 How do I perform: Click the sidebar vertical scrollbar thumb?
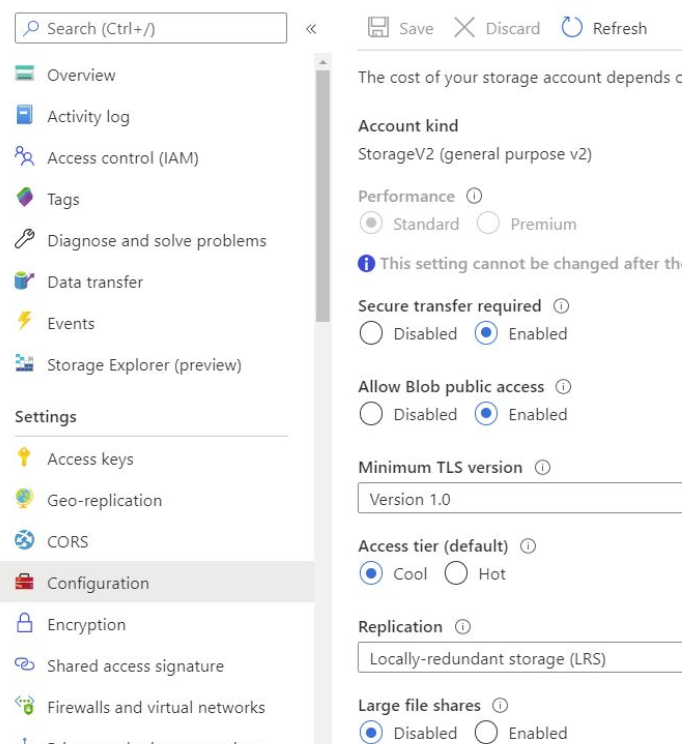pyautogui.click(x=323, y=196)
